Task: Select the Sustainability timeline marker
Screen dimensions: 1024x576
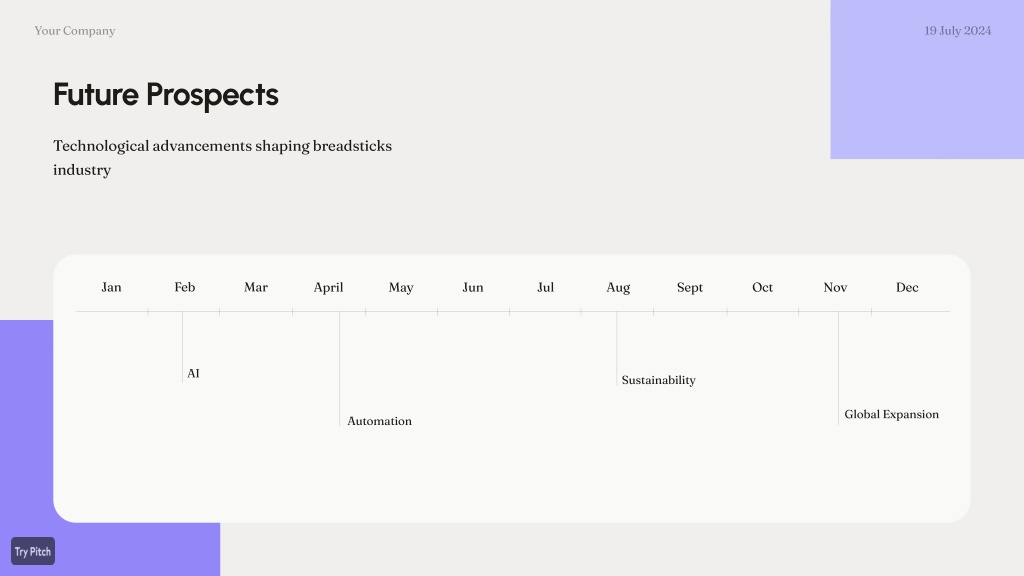Action: [658, 380]
